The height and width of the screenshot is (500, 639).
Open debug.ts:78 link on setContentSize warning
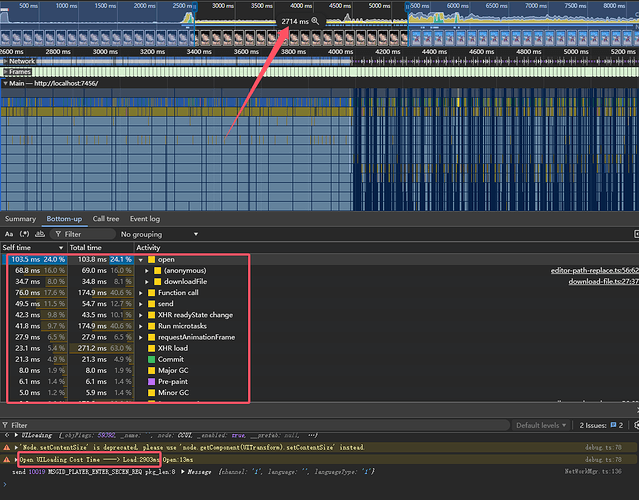[603, 447]
